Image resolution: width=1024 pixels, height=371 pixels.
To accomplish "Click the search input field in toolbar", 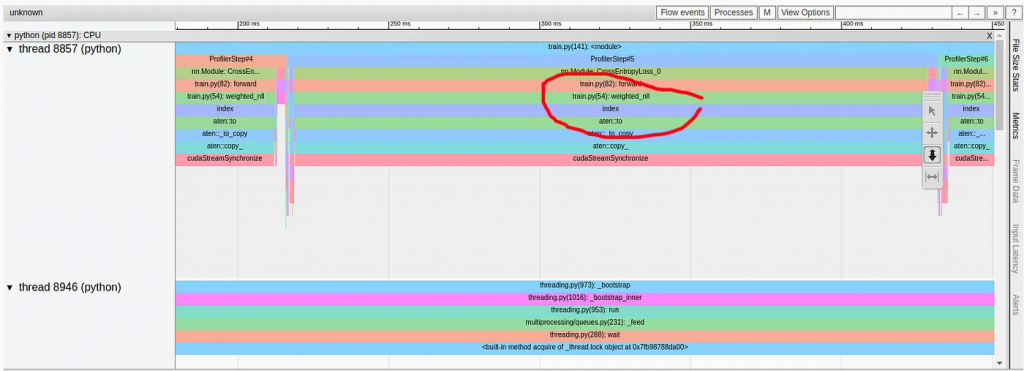I will 893,12.
